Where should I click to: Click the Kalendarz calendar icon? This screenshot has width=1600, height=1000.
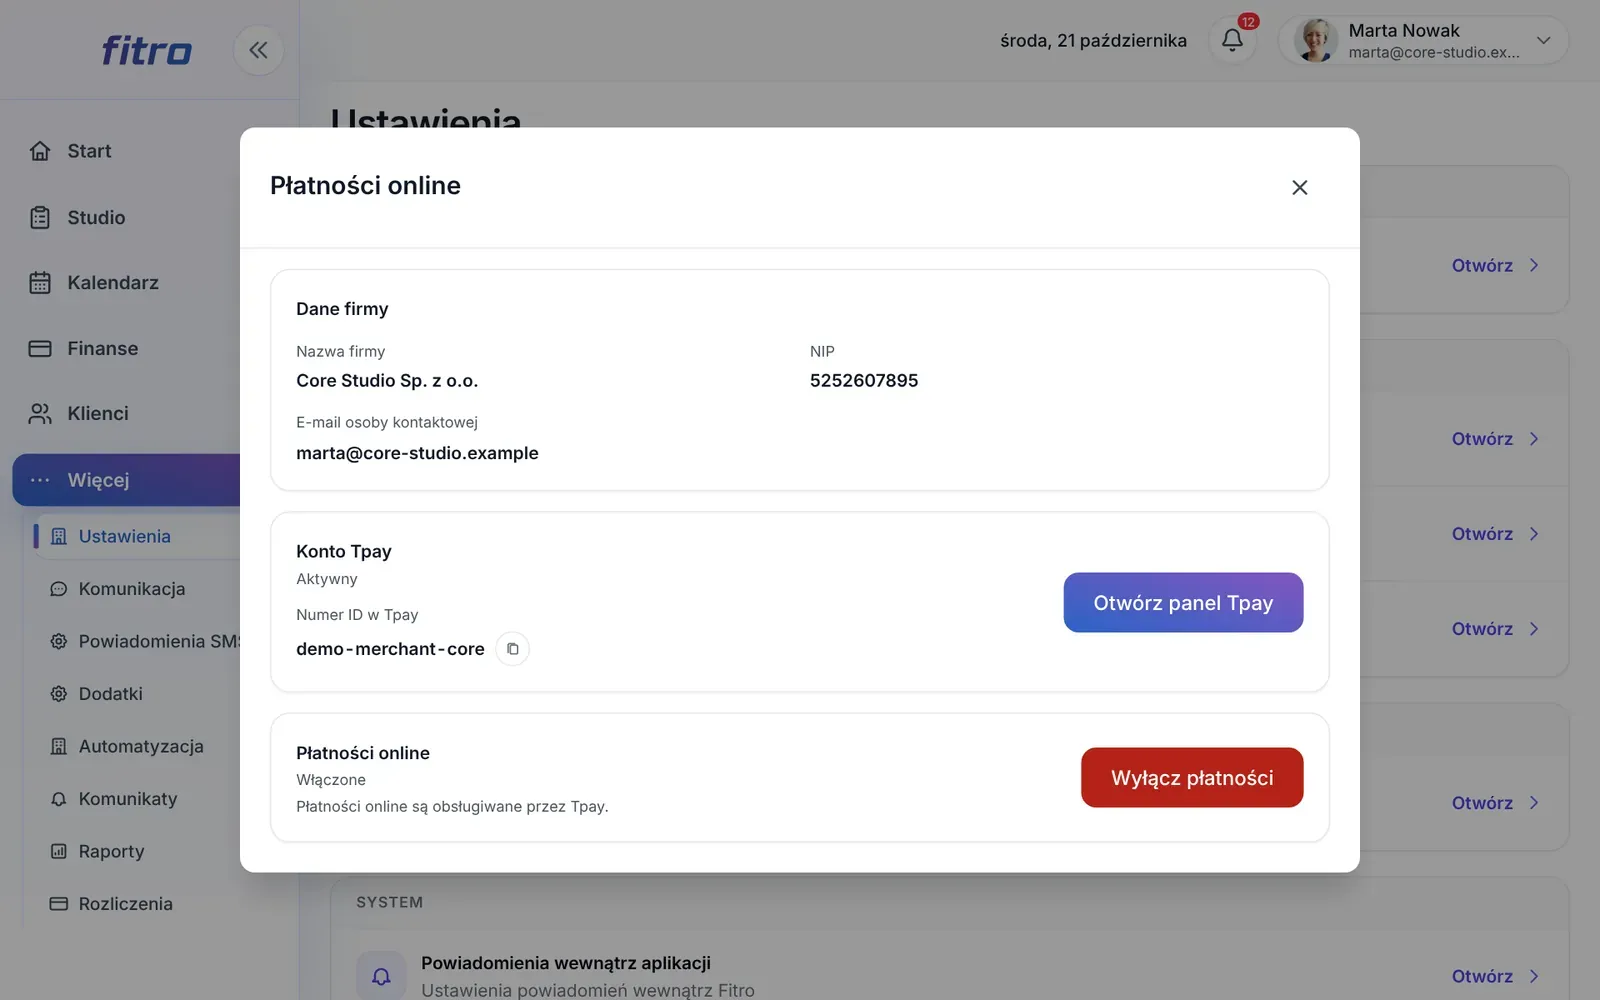(x=40, y=283)
